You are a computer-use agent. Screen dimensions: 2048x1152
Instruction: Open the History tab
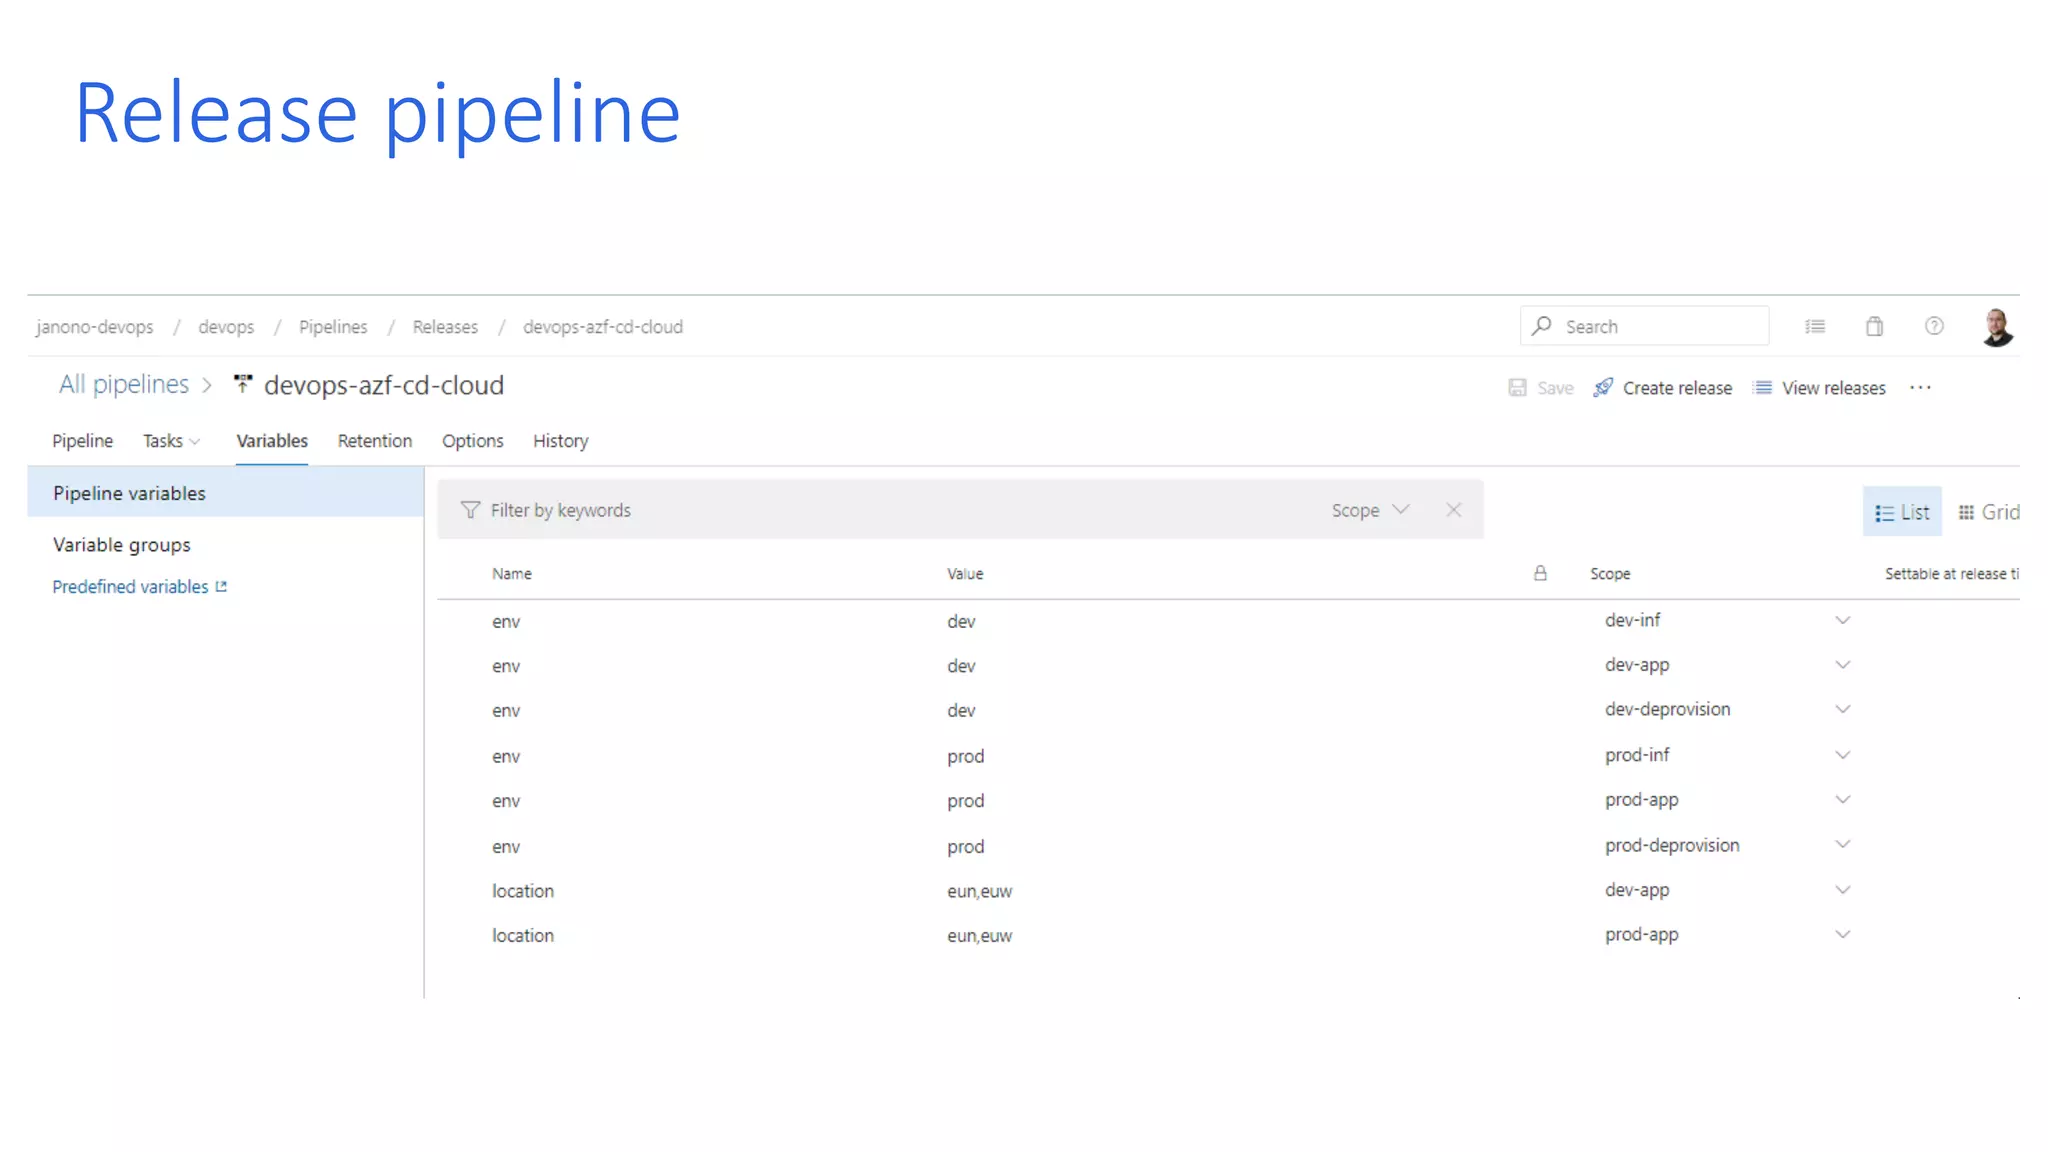pyautogui.click(x=560, y=441)
